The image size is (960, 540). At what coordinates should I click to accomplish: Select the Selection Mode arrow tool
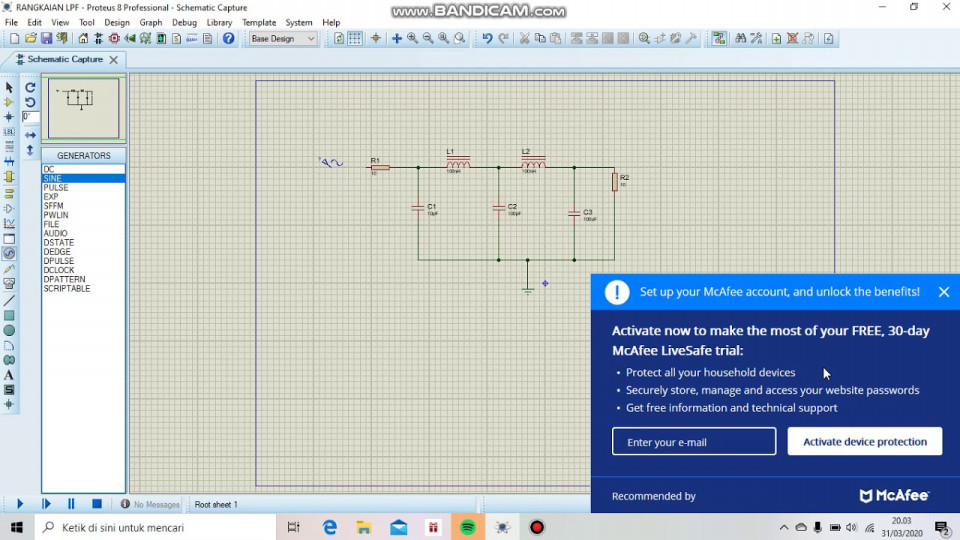click(9, 88)
